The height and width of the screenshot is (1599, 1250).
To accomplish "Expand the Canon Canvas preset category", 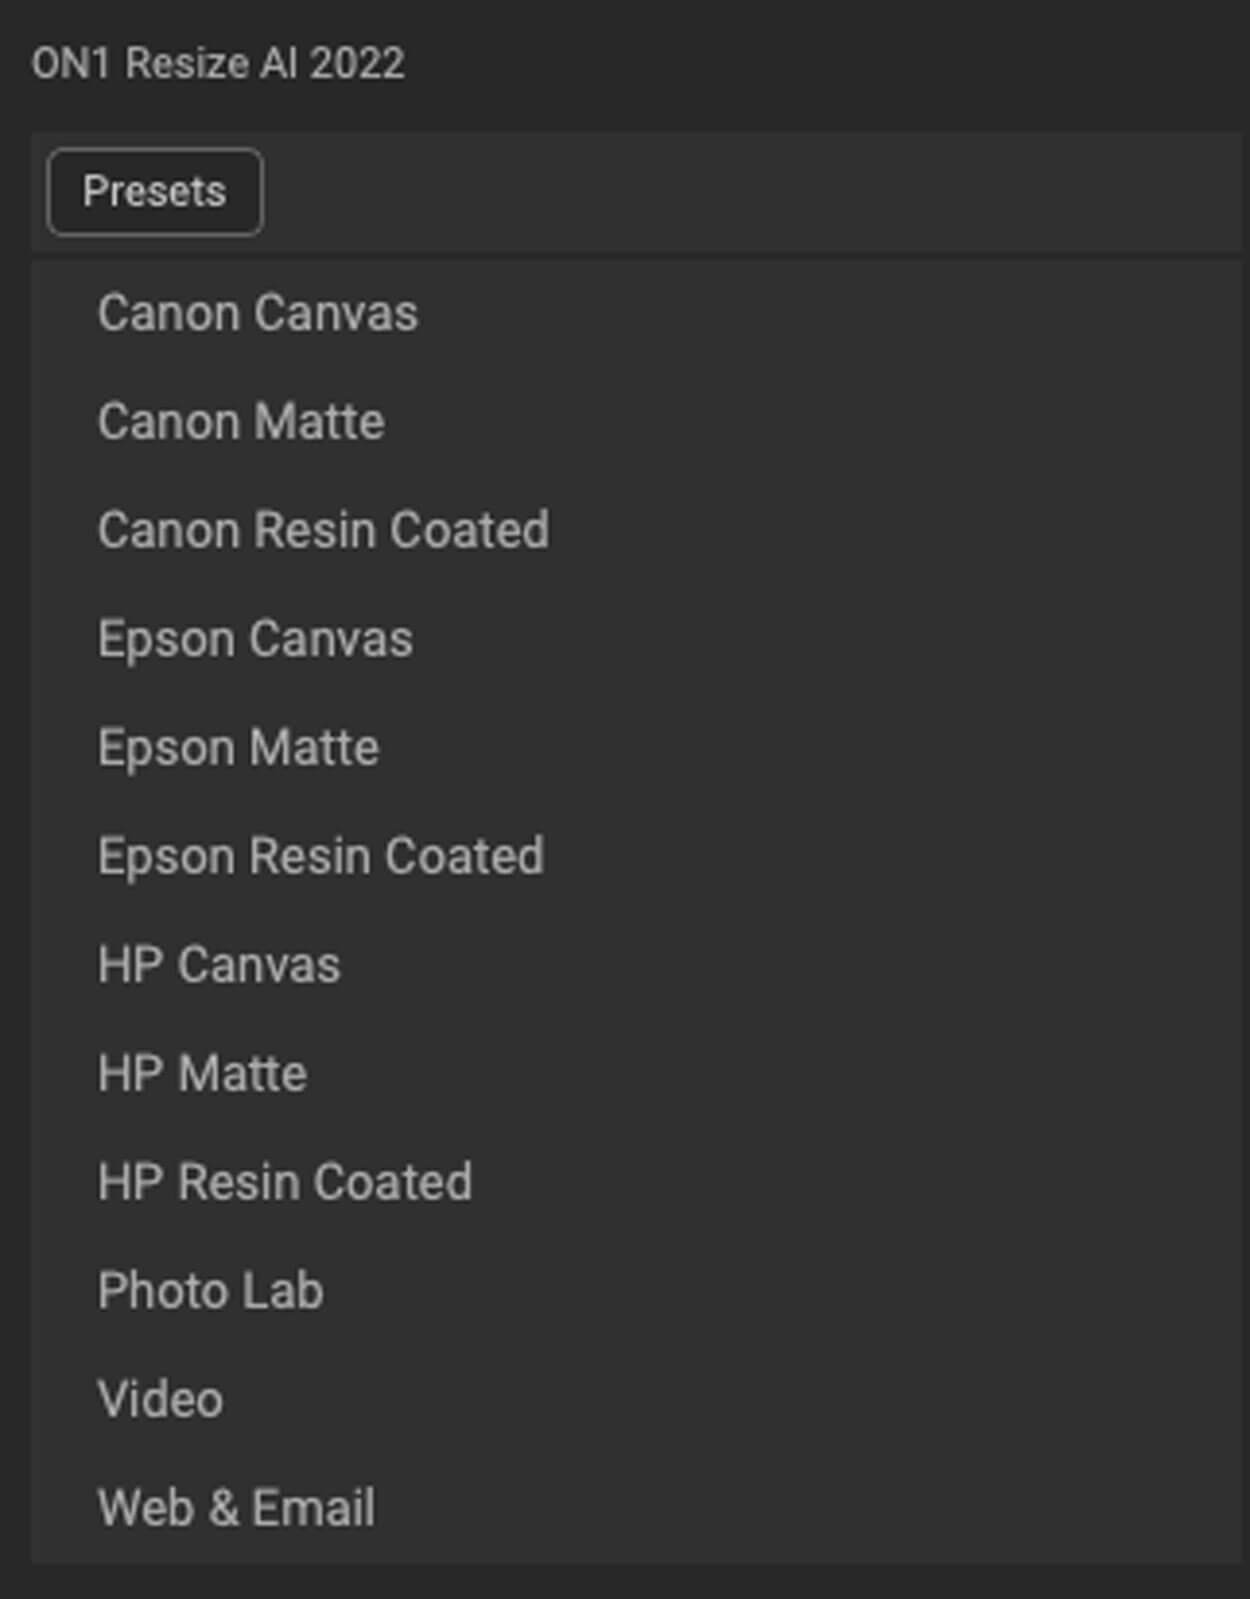I will 257,313.
